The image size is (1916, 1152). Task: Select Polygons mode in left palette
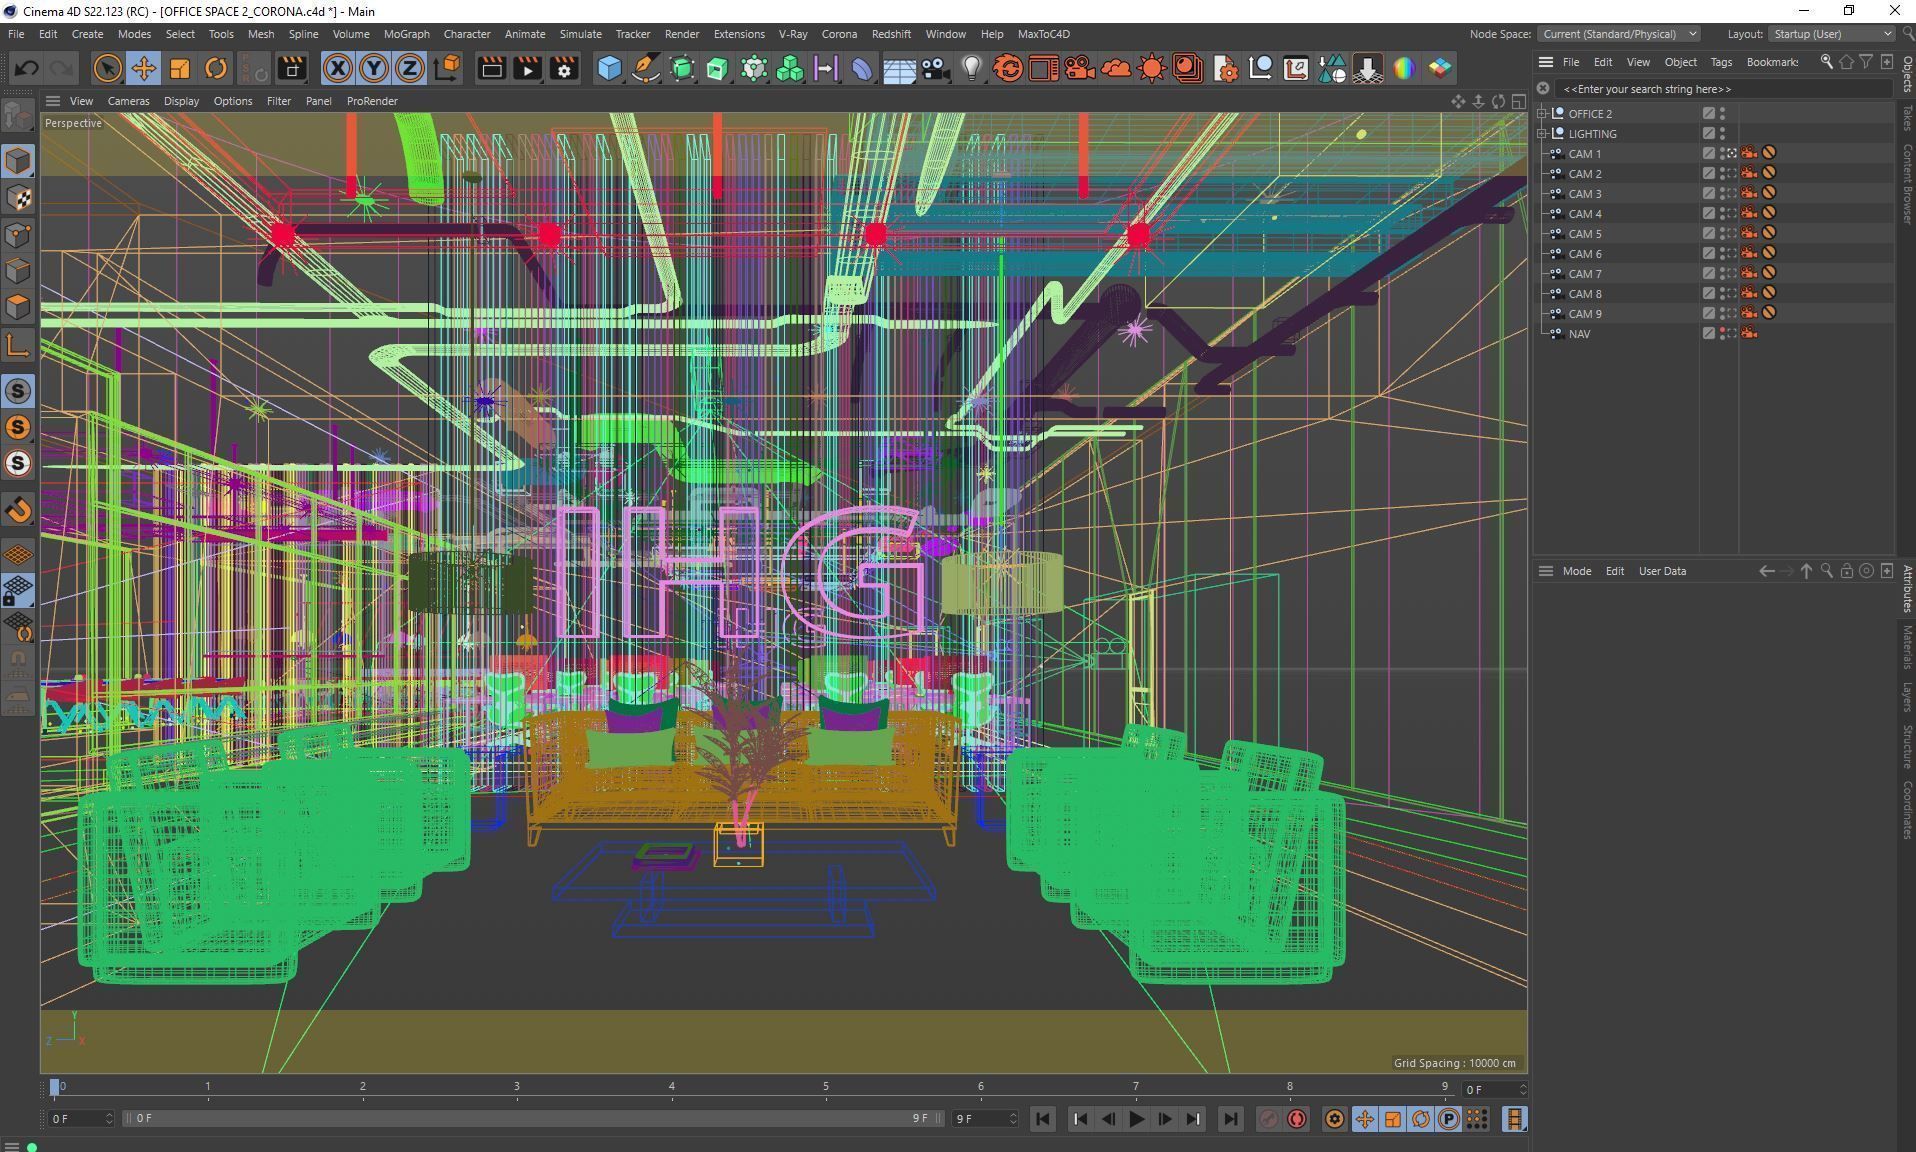pyautogui.click(x=18, y=306)
